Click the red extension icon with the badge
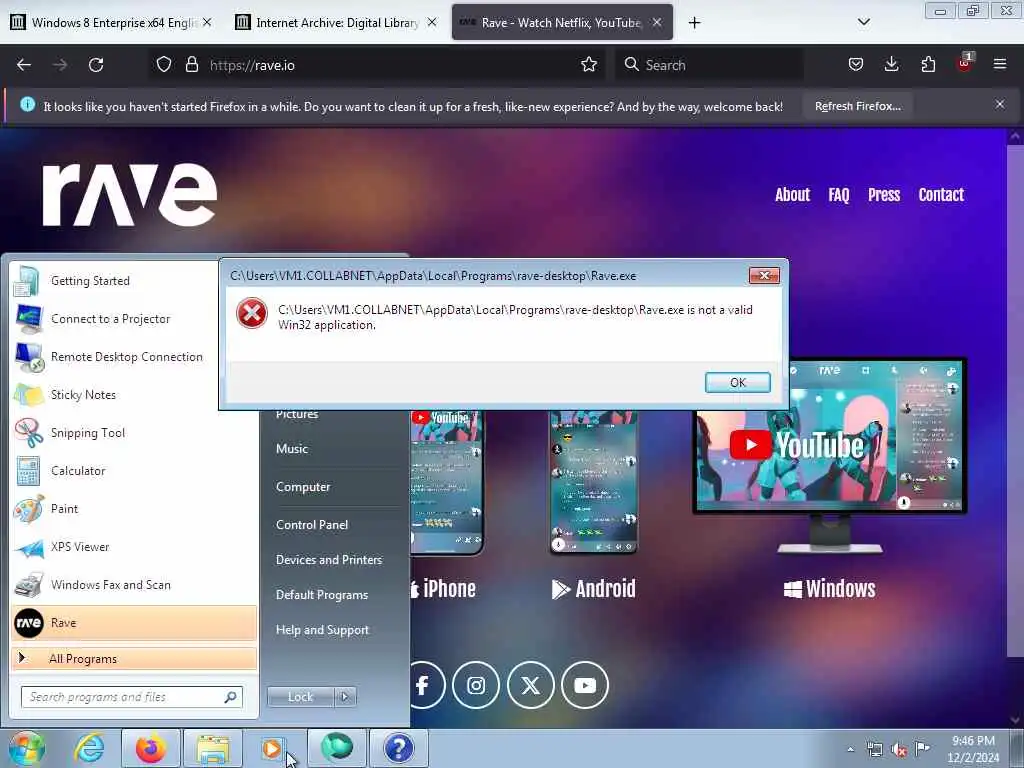 click(964, 63)
